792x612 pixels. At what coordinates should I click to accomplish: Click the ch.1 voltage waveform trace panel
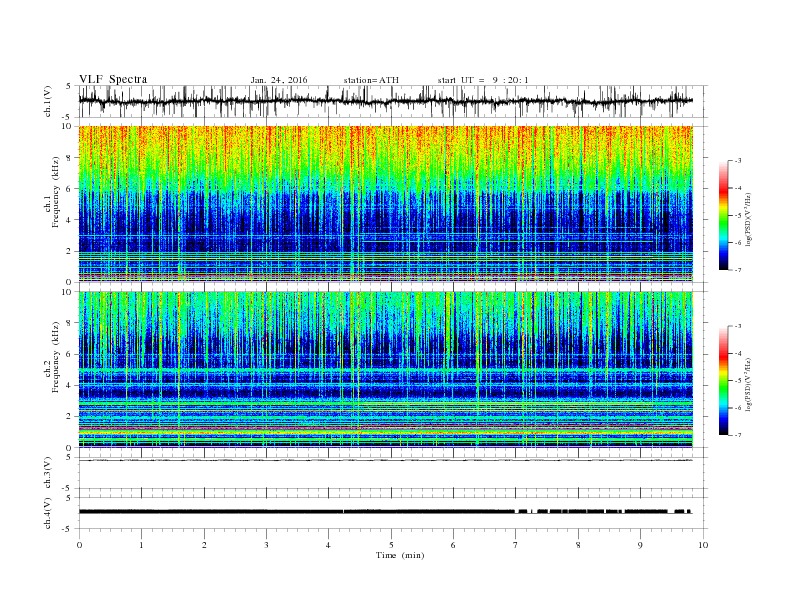392,101
